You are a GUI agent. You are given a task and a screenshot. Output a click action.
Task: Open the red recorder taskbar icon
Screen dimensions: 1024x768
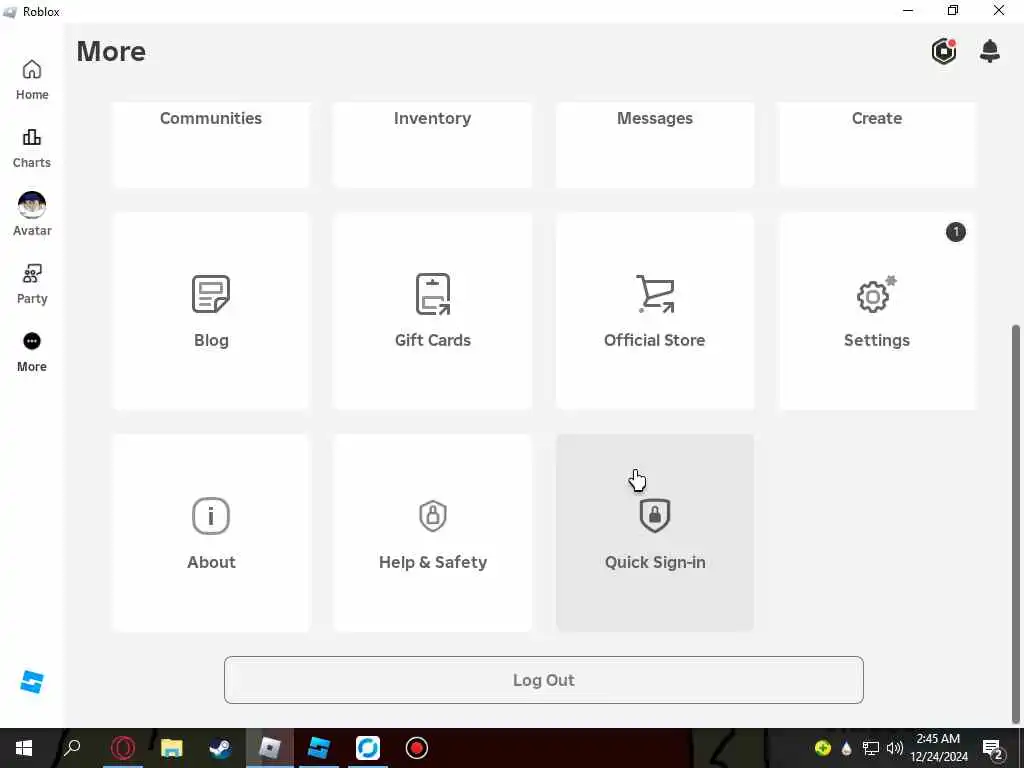pyautogui.click(x=417, y=748)
